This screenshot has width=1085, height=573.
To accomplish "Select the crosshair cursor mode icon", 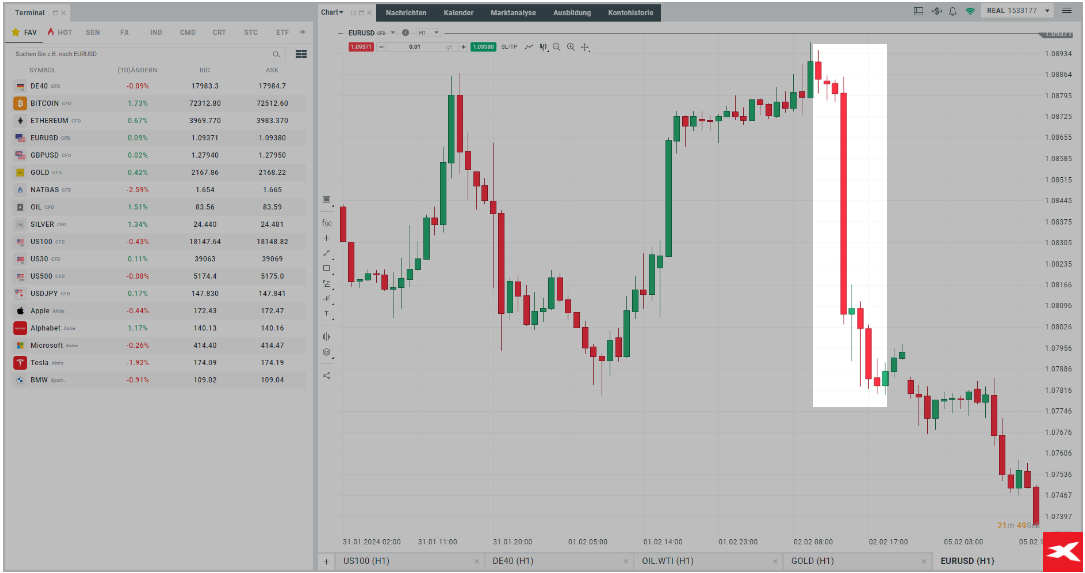I will 585,47.
